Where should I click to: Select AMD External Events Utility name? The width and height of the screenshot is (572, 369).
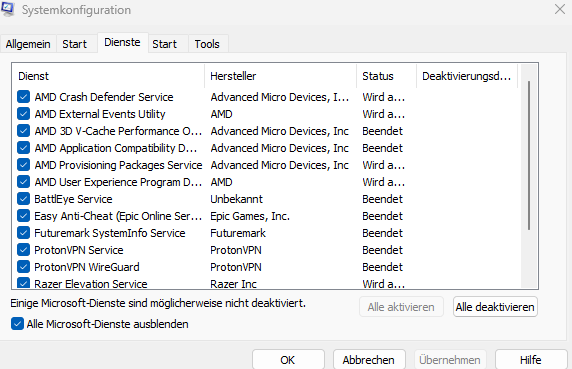100,114
